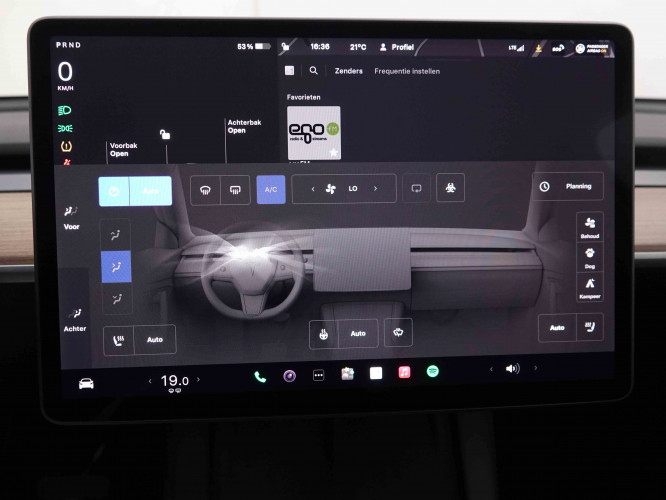Increase fan speed with right chevron
Image resolution: width=666 pixels, height=500 pixels.
click(x=375, y=188)
